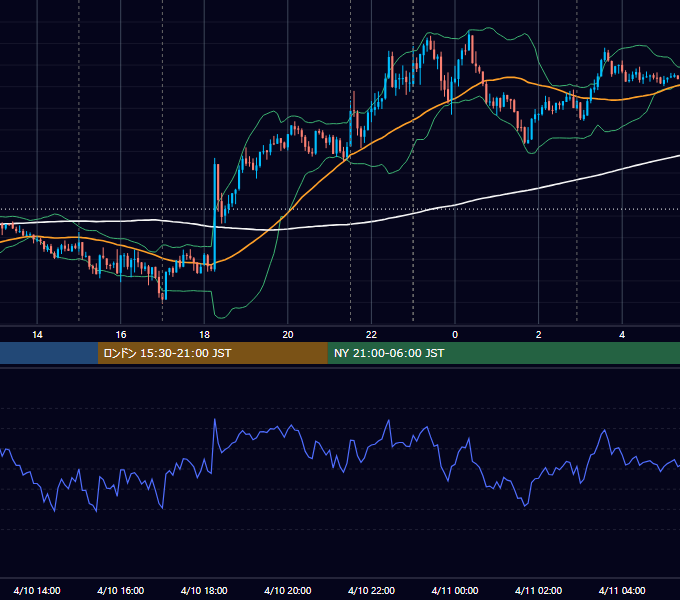Image resolution: width=680 pixels, height=600 pixels.
Task: Click the 4/10 18:00 time label
Action: coord(204,590)
